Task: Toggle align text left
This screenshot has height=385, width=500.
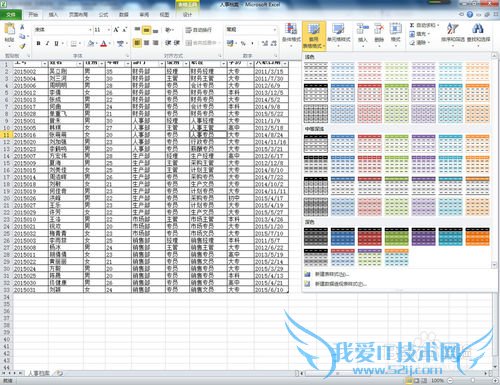Action: click(137, 43)
